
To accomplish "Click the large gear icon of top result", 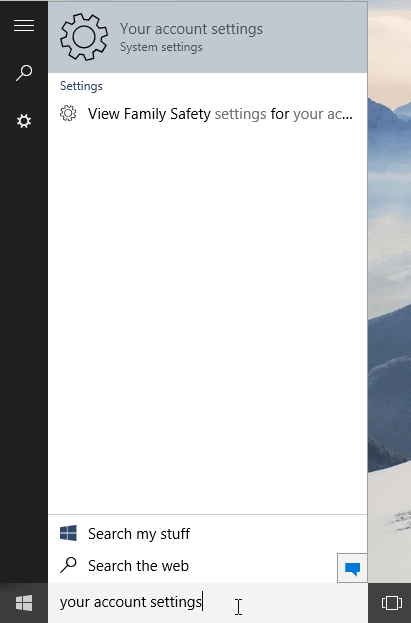I will [84, 37].
